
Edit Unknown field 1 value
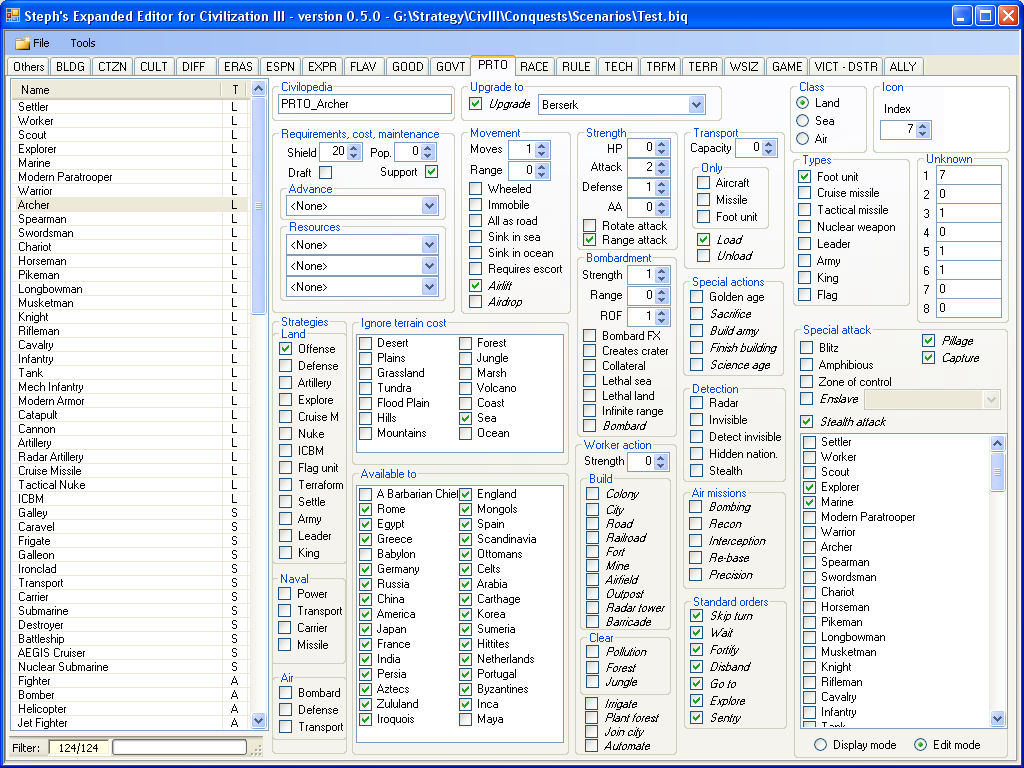[x=968, y=175]
